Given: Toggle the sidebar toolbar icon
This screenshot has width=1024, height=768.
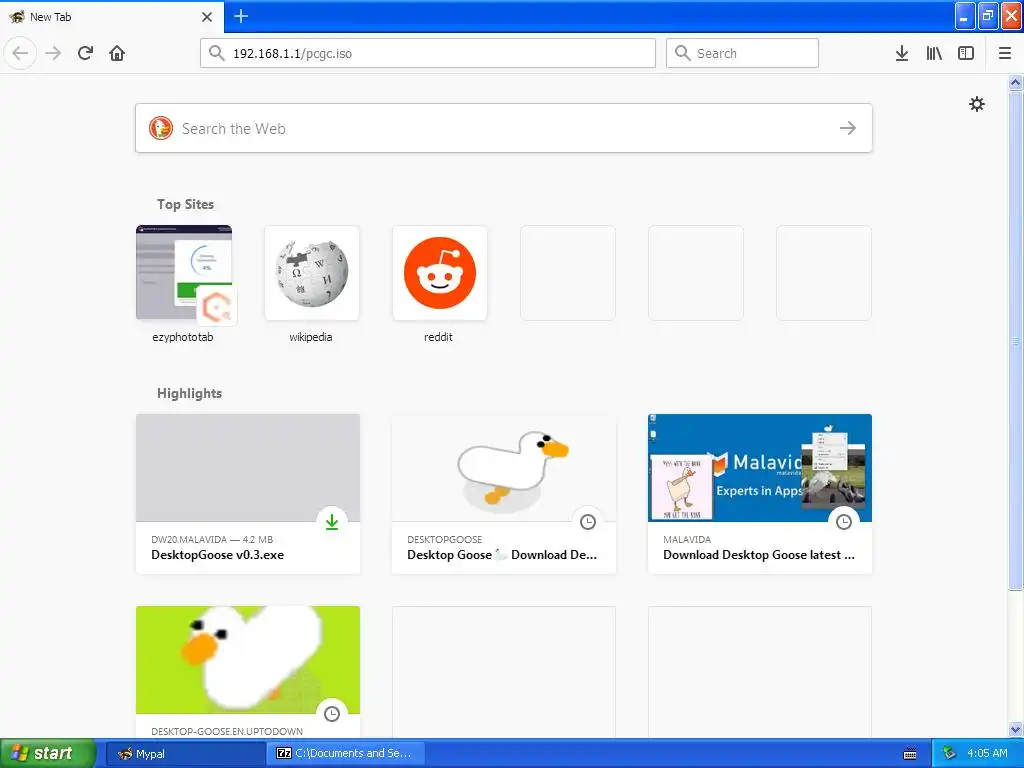Looking at the screenshot, I should 966,53.
